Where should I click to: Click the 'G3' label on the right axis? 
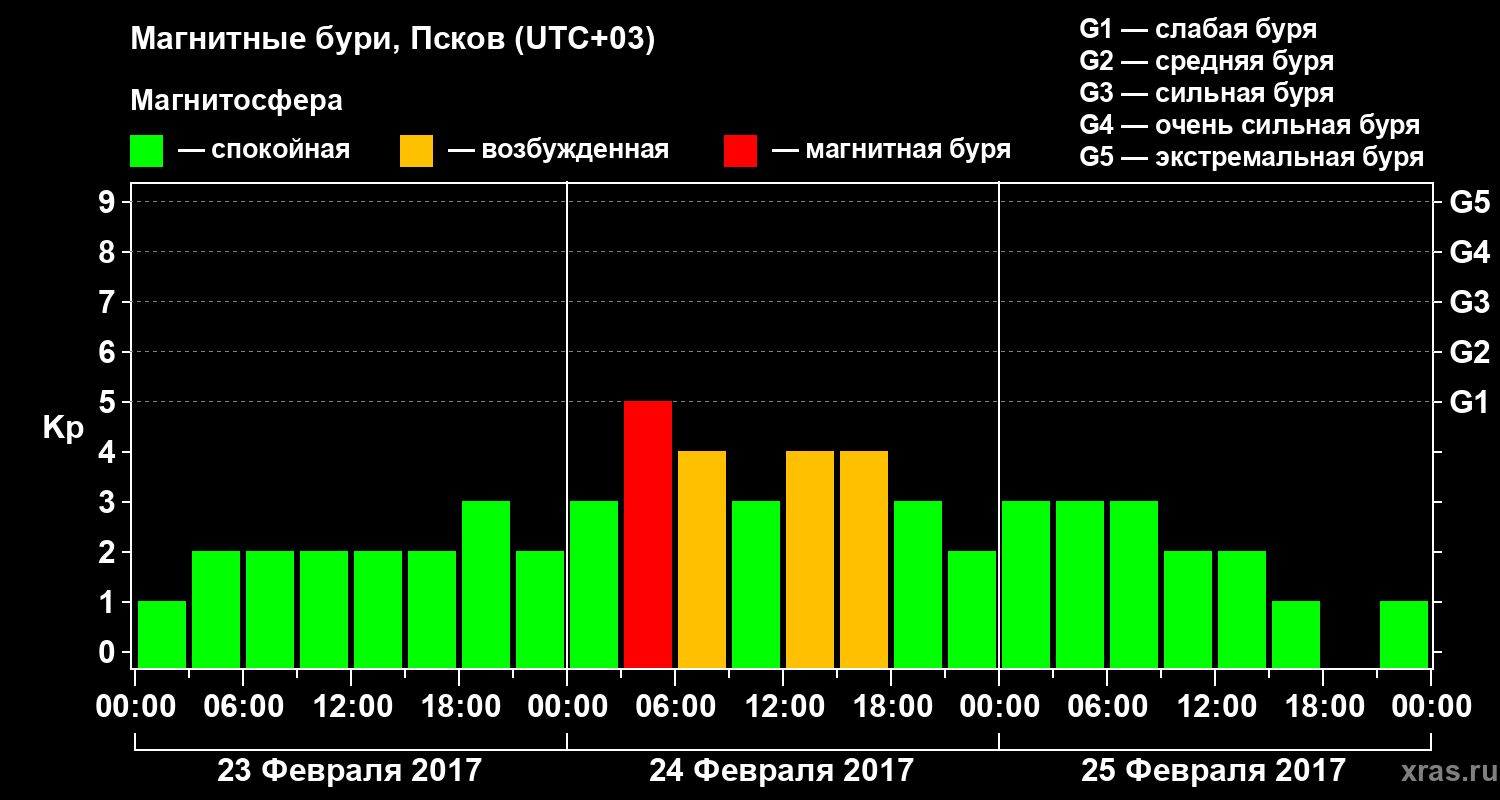click(1470, 302)
